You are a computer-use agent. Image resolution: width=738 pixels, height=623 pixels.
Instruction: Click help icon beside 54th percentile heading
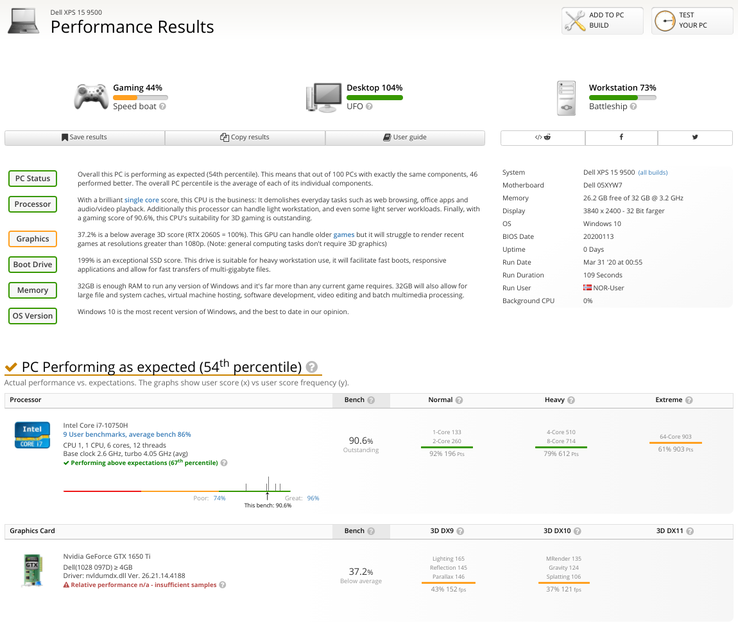[x=312, y=367]
